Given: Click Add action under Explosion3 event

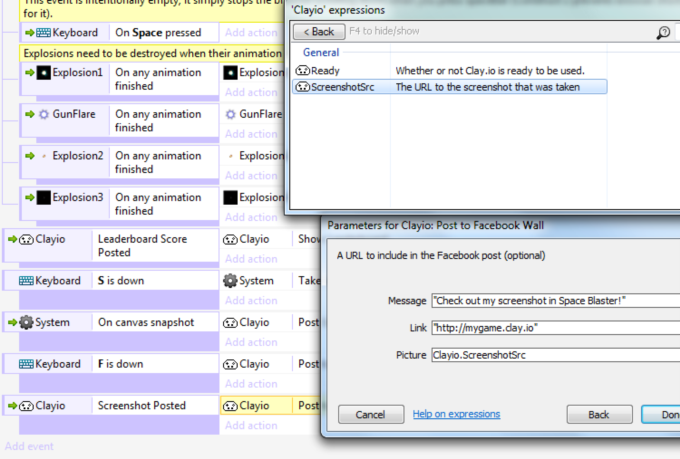Looking at the screenshot, I should click(x=251, y=217).
